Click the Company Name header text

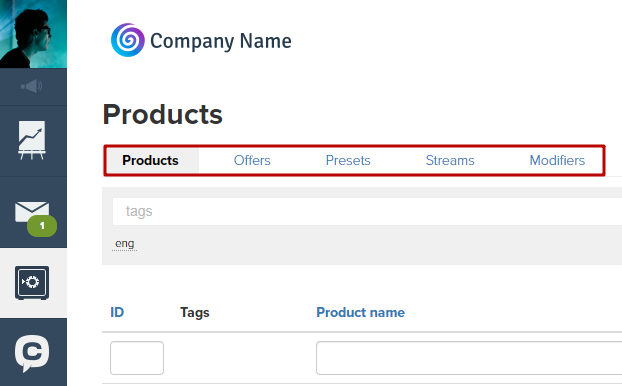(x=221, y=41)
